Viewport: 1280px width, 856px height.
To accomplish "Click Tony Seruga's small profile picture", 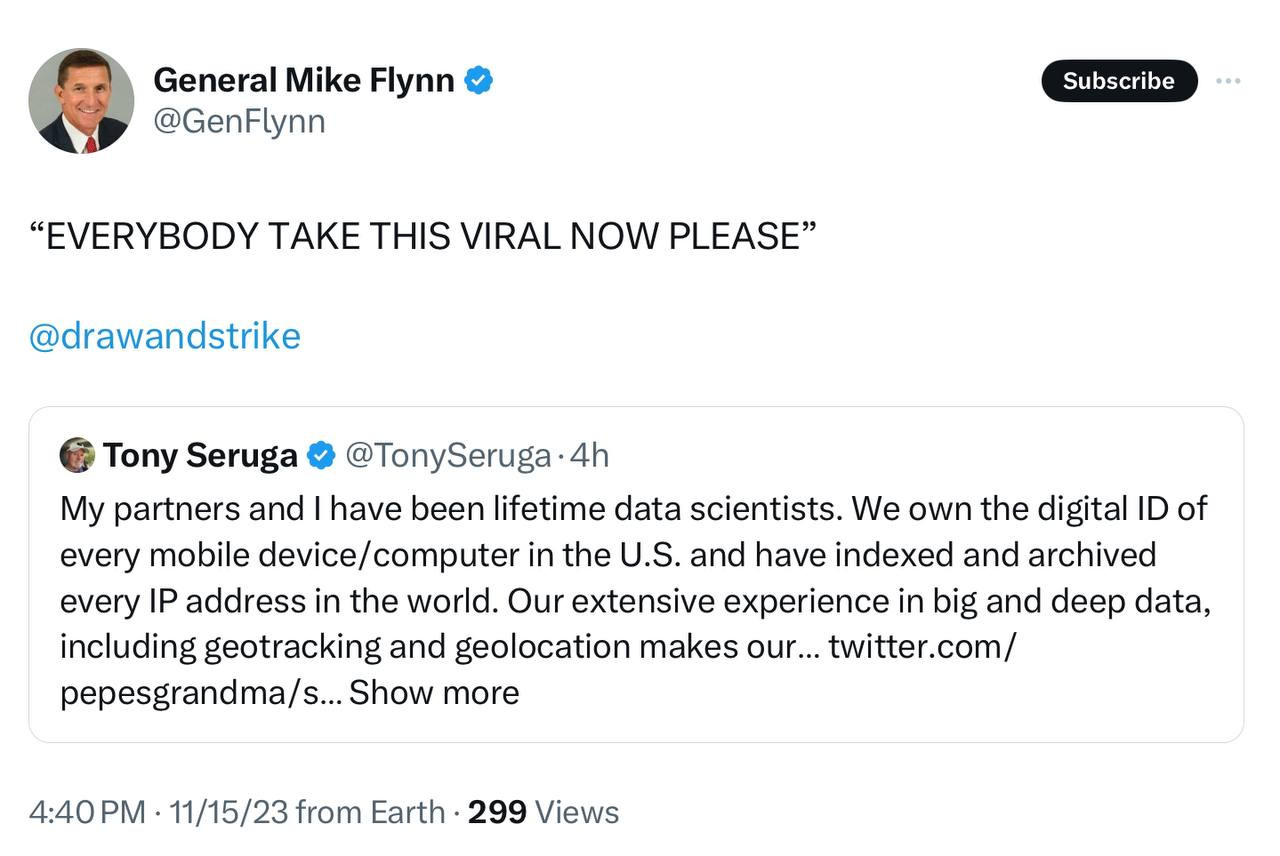I will click(77, 455).
